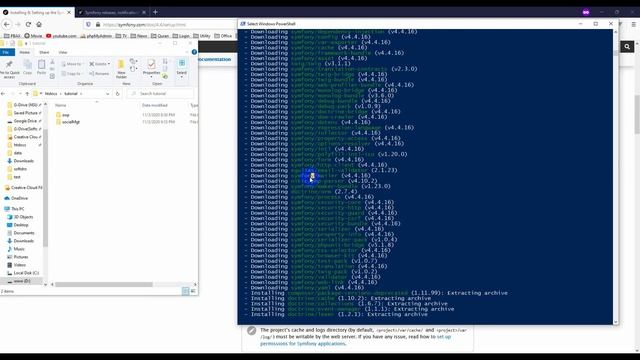The image size is (640, 360).
Task: Open the Firefox home page icon
Action: pos(39,24)
